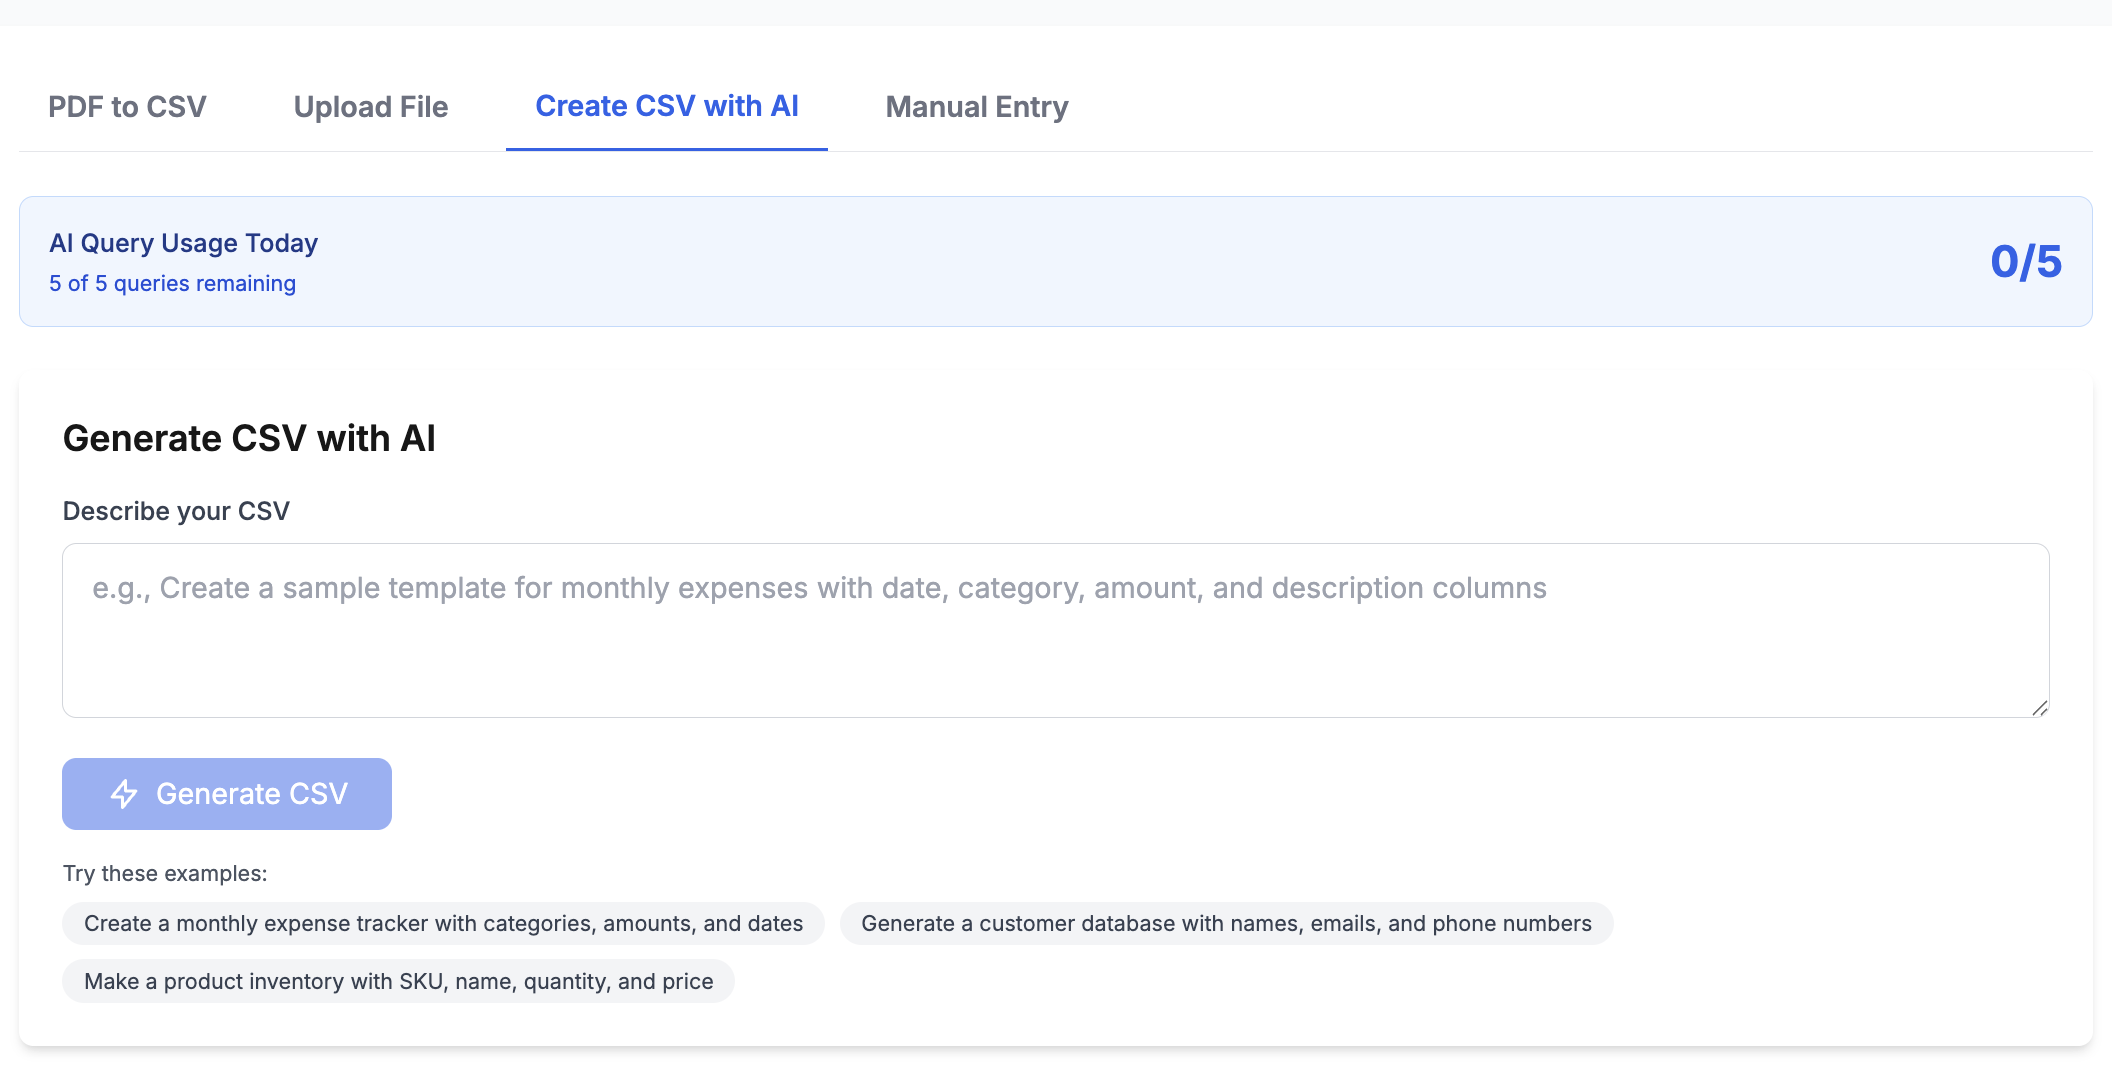Click the lightning bolt icon
This screenshot has width=2112, height=1076.
click(x=124, y=794)
